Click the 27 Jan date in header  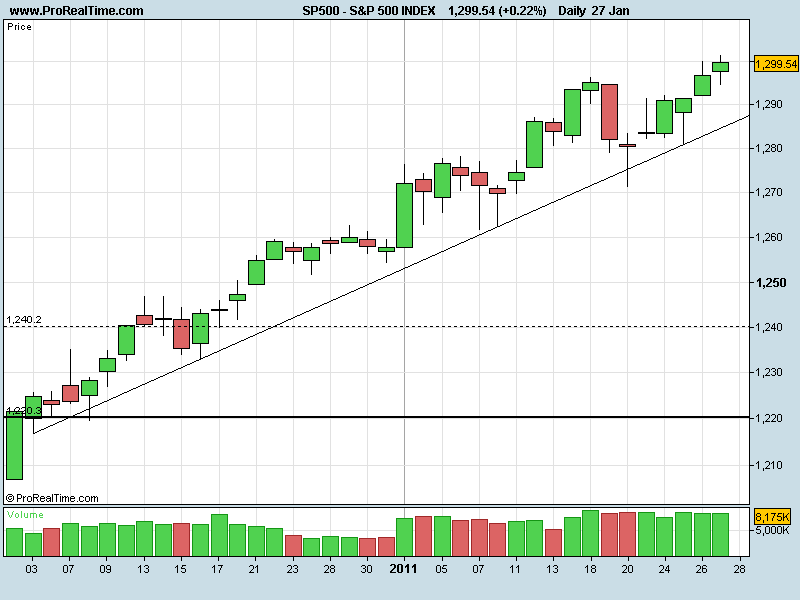[x=610, y=10]
